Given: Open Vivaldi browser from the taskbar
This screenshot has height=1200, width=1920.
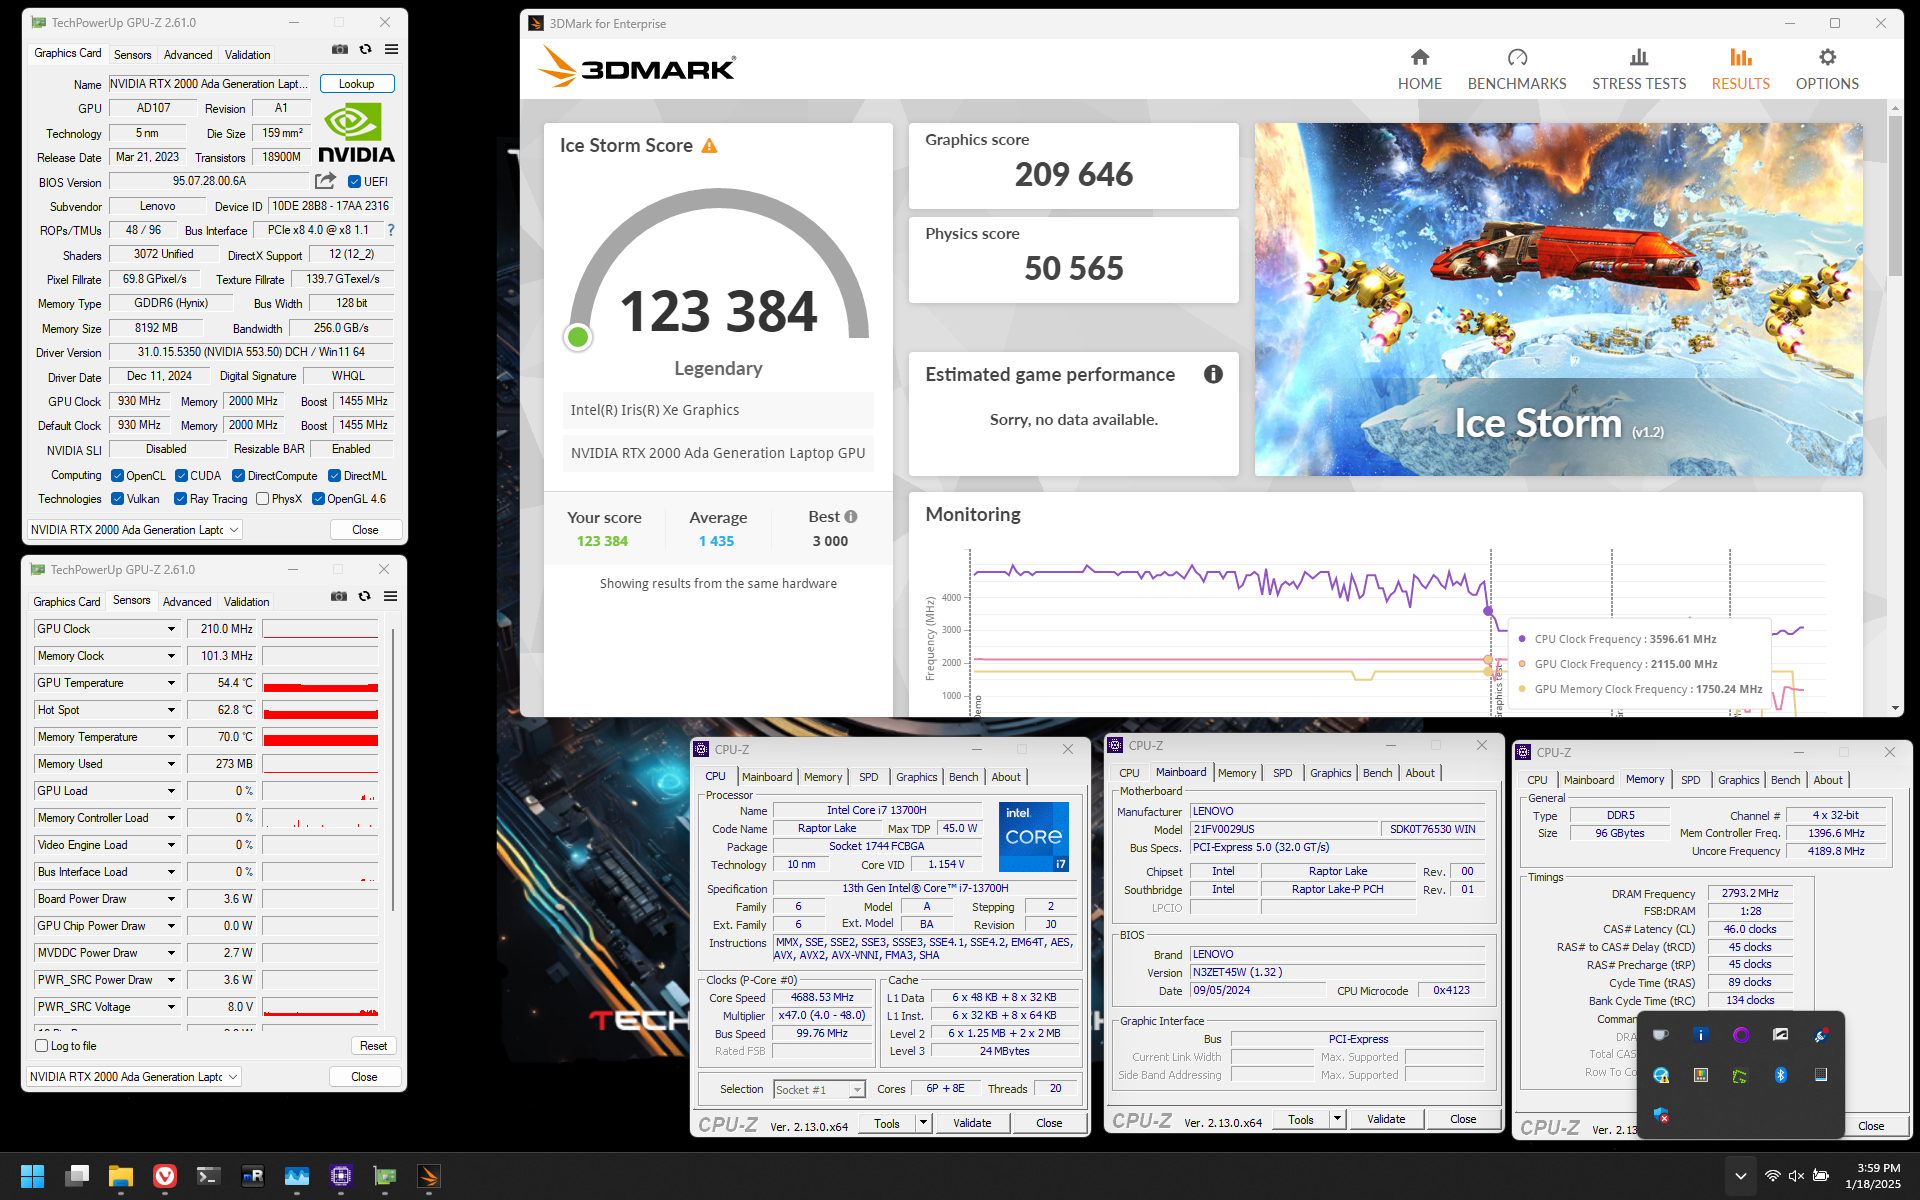Looking at the screenshot, I should 165,1176.
